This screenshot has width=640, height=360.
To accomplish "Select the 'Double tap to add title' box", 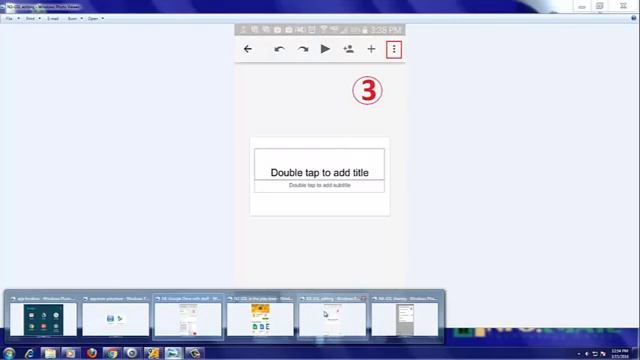I will 319,164.
